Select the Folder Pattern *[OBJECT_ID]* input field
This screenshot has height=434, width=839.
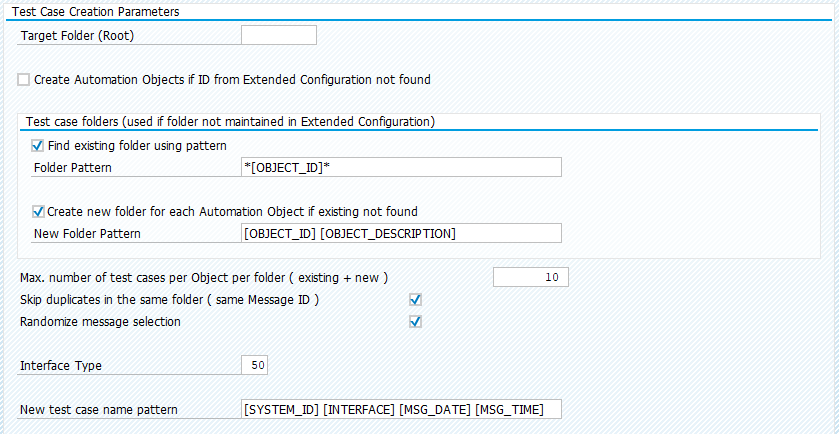tap(401, 167)
